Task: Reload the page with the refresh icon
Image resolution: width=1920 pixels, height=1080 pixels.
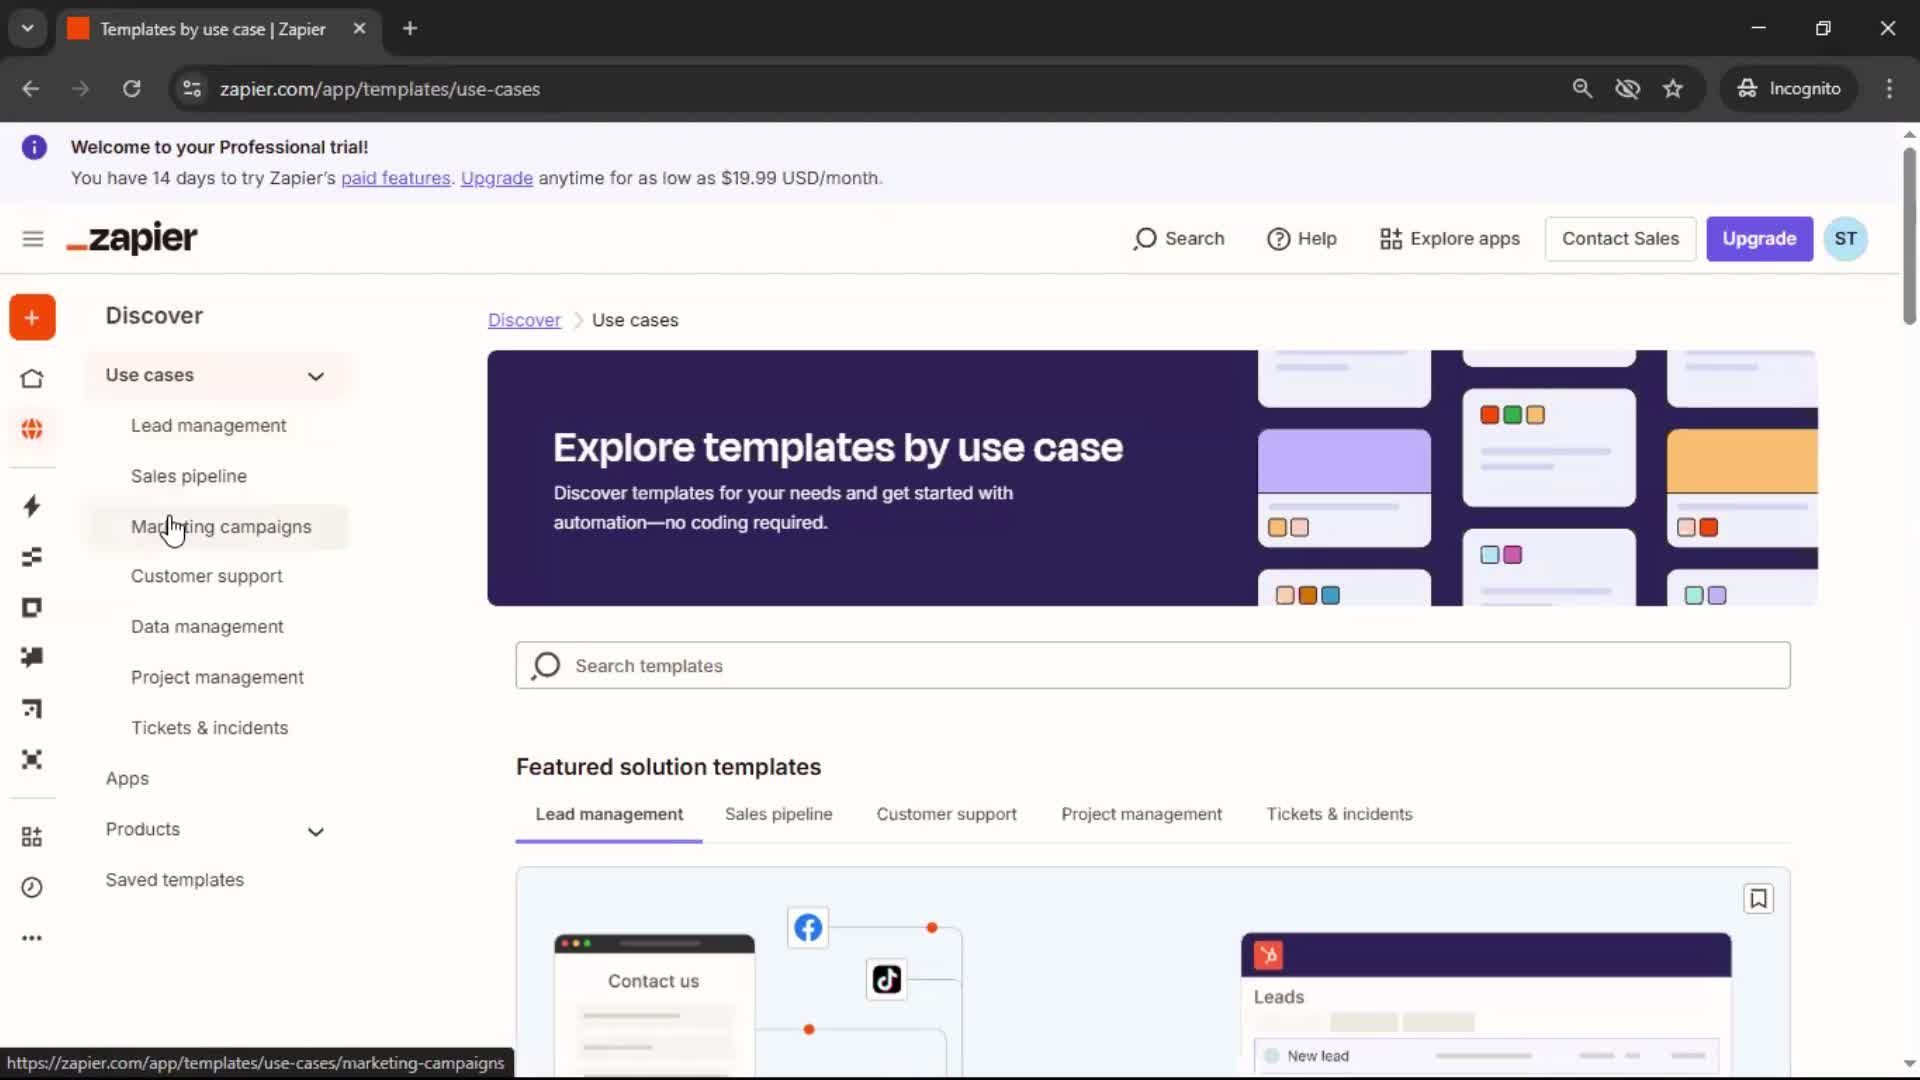Action: (131, 89)
